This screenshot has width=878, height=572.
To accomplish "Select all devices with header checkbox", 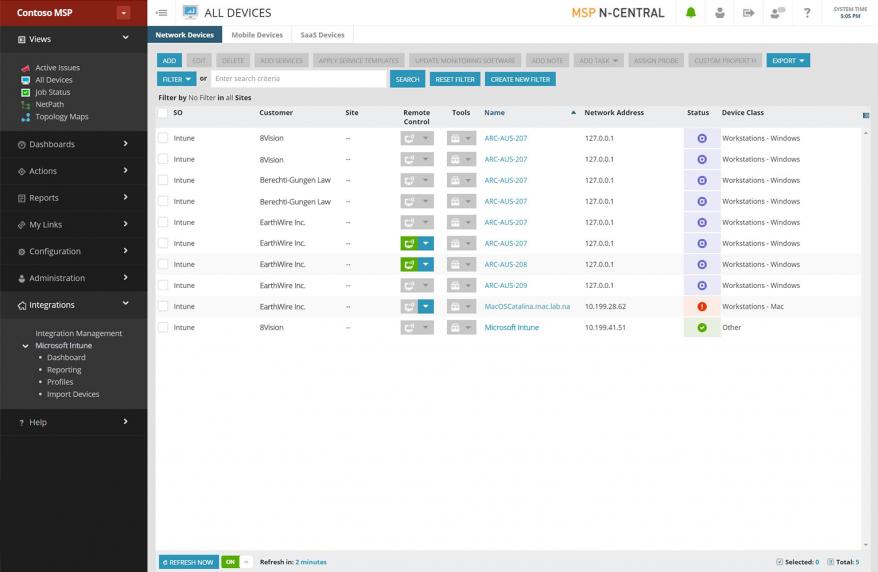I will click(x=162, y=113).
